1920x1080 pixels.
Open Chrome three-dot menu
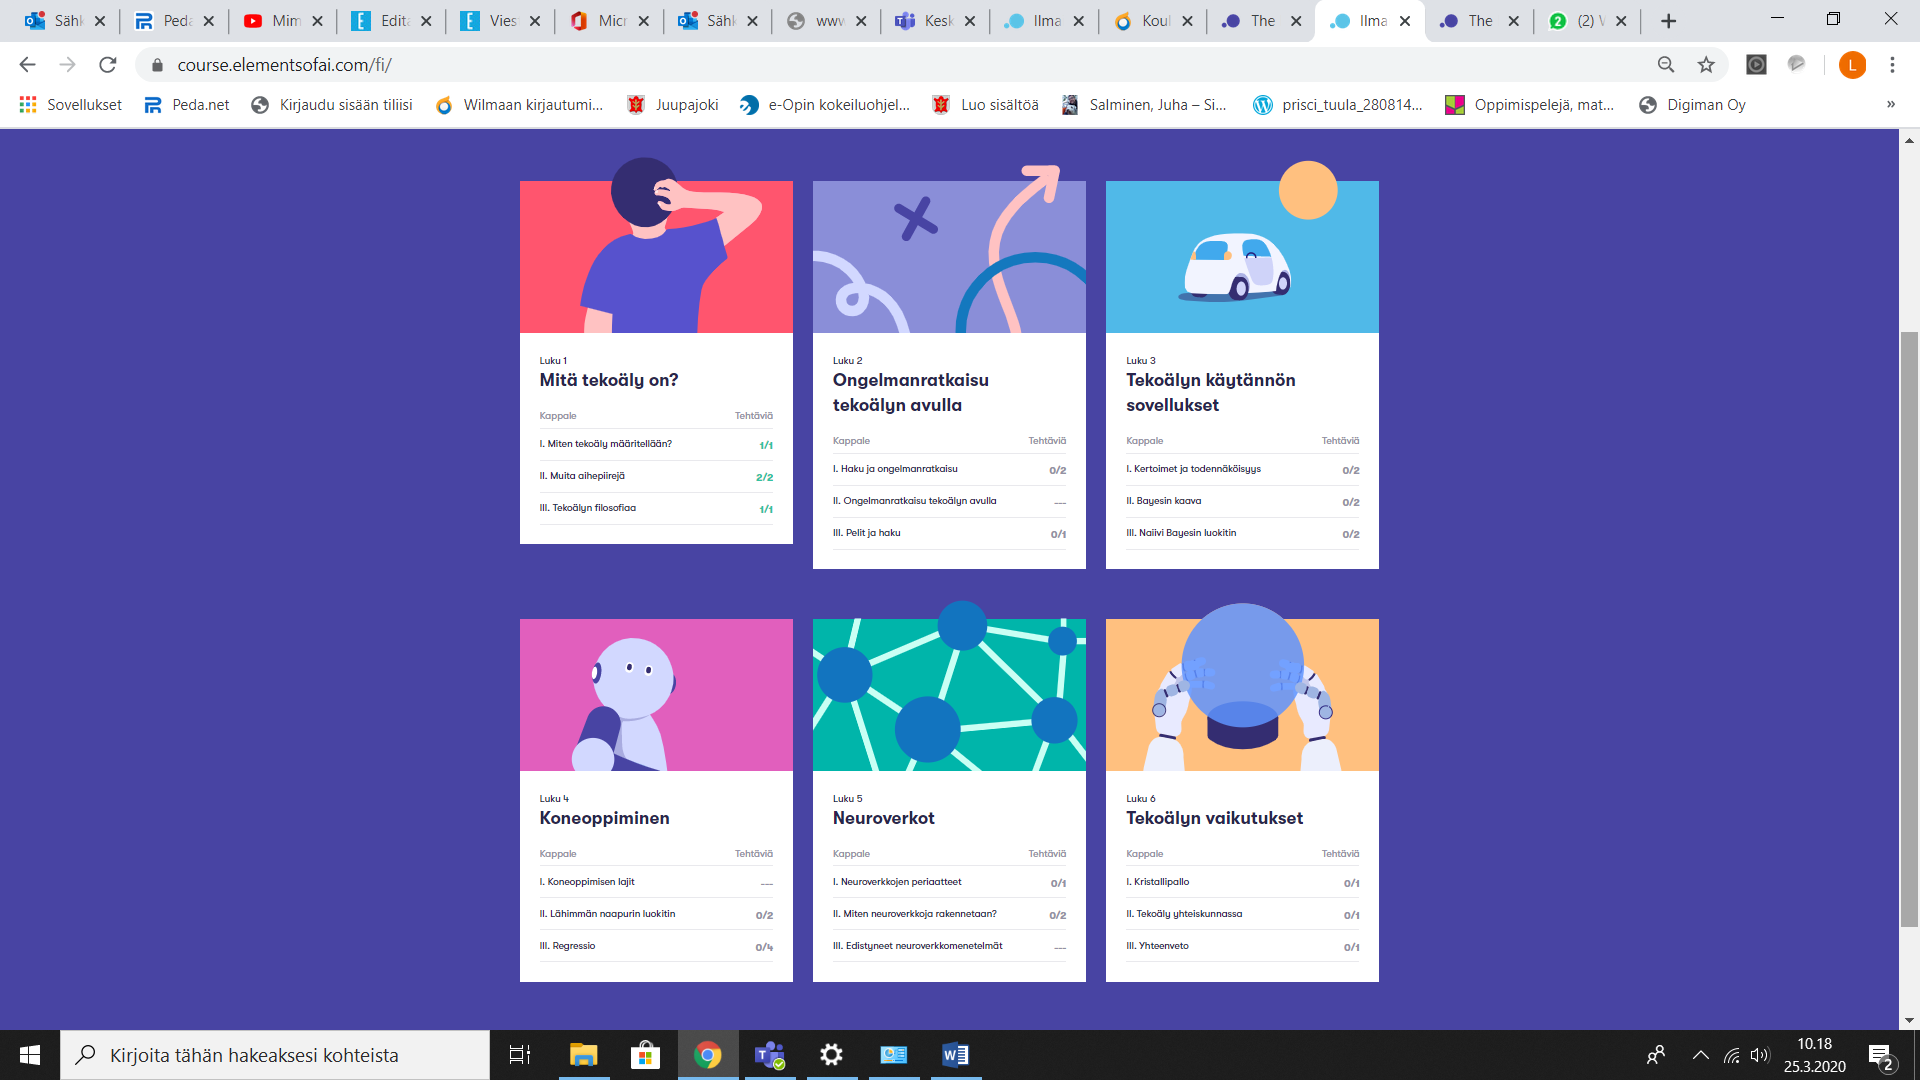click(1892, 65)
